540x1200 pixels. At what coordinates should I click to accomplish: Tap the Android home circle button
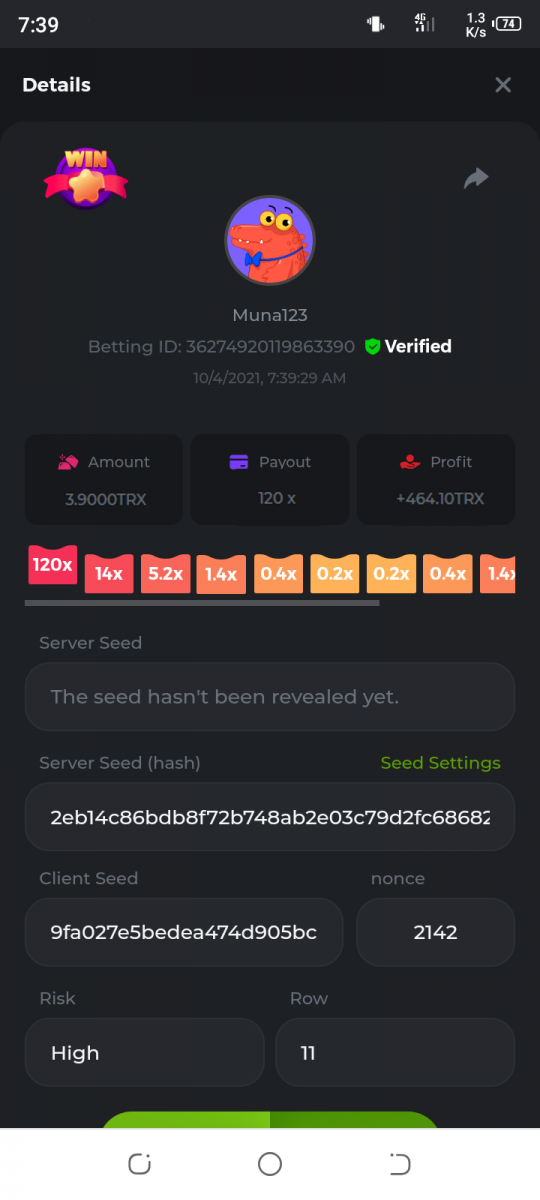click(270, 1164)
